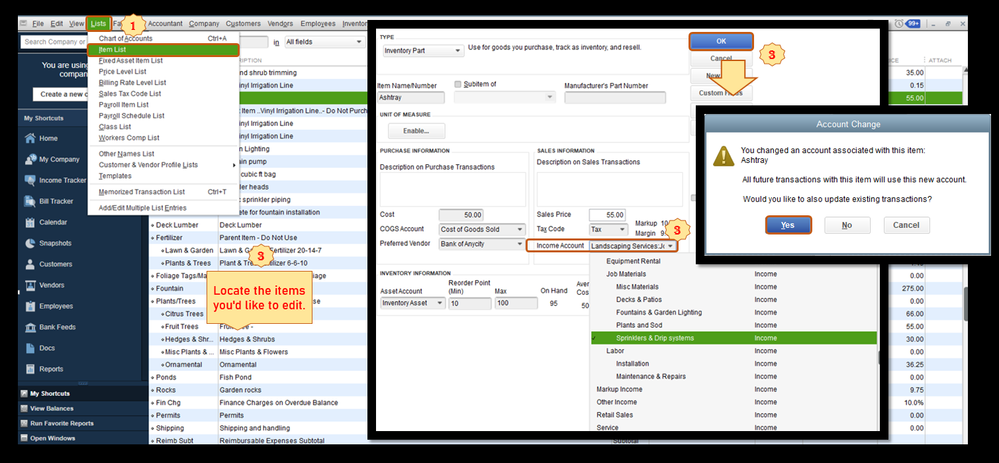This screenshot has width=999, height=463.
Task: Open the Subitem parent dropdown
Action: pos(505,97)
